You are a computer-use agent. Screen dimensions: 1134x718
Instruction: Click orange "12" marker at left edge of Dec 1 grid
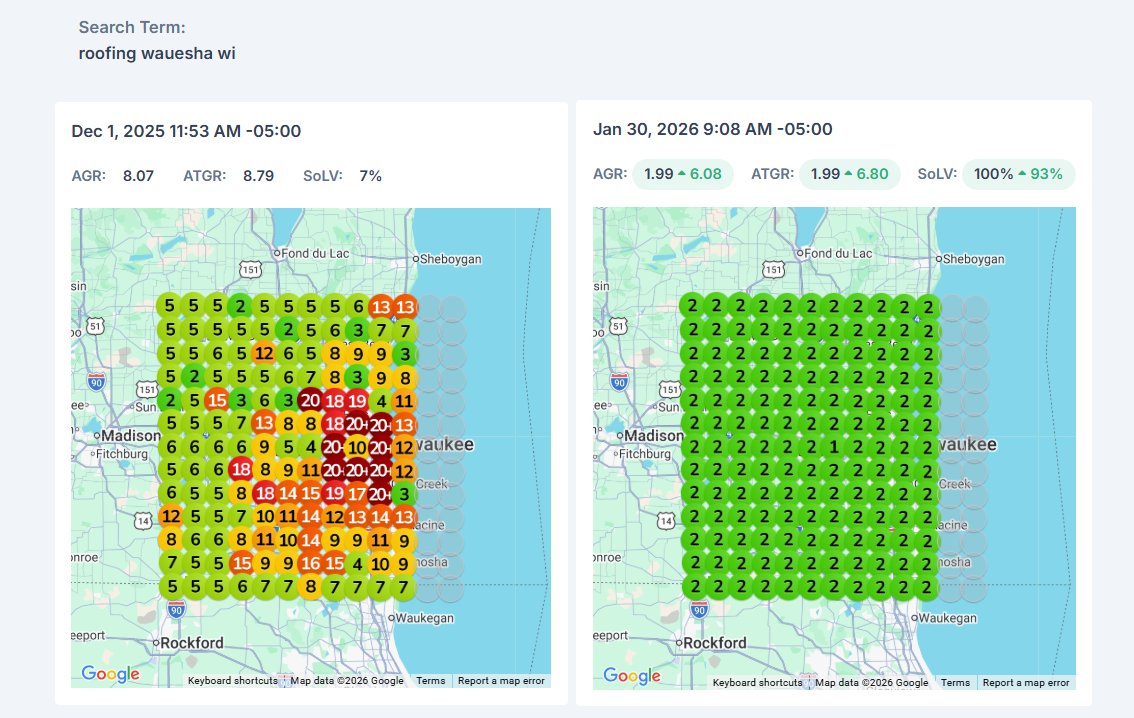tap(170, 517)
